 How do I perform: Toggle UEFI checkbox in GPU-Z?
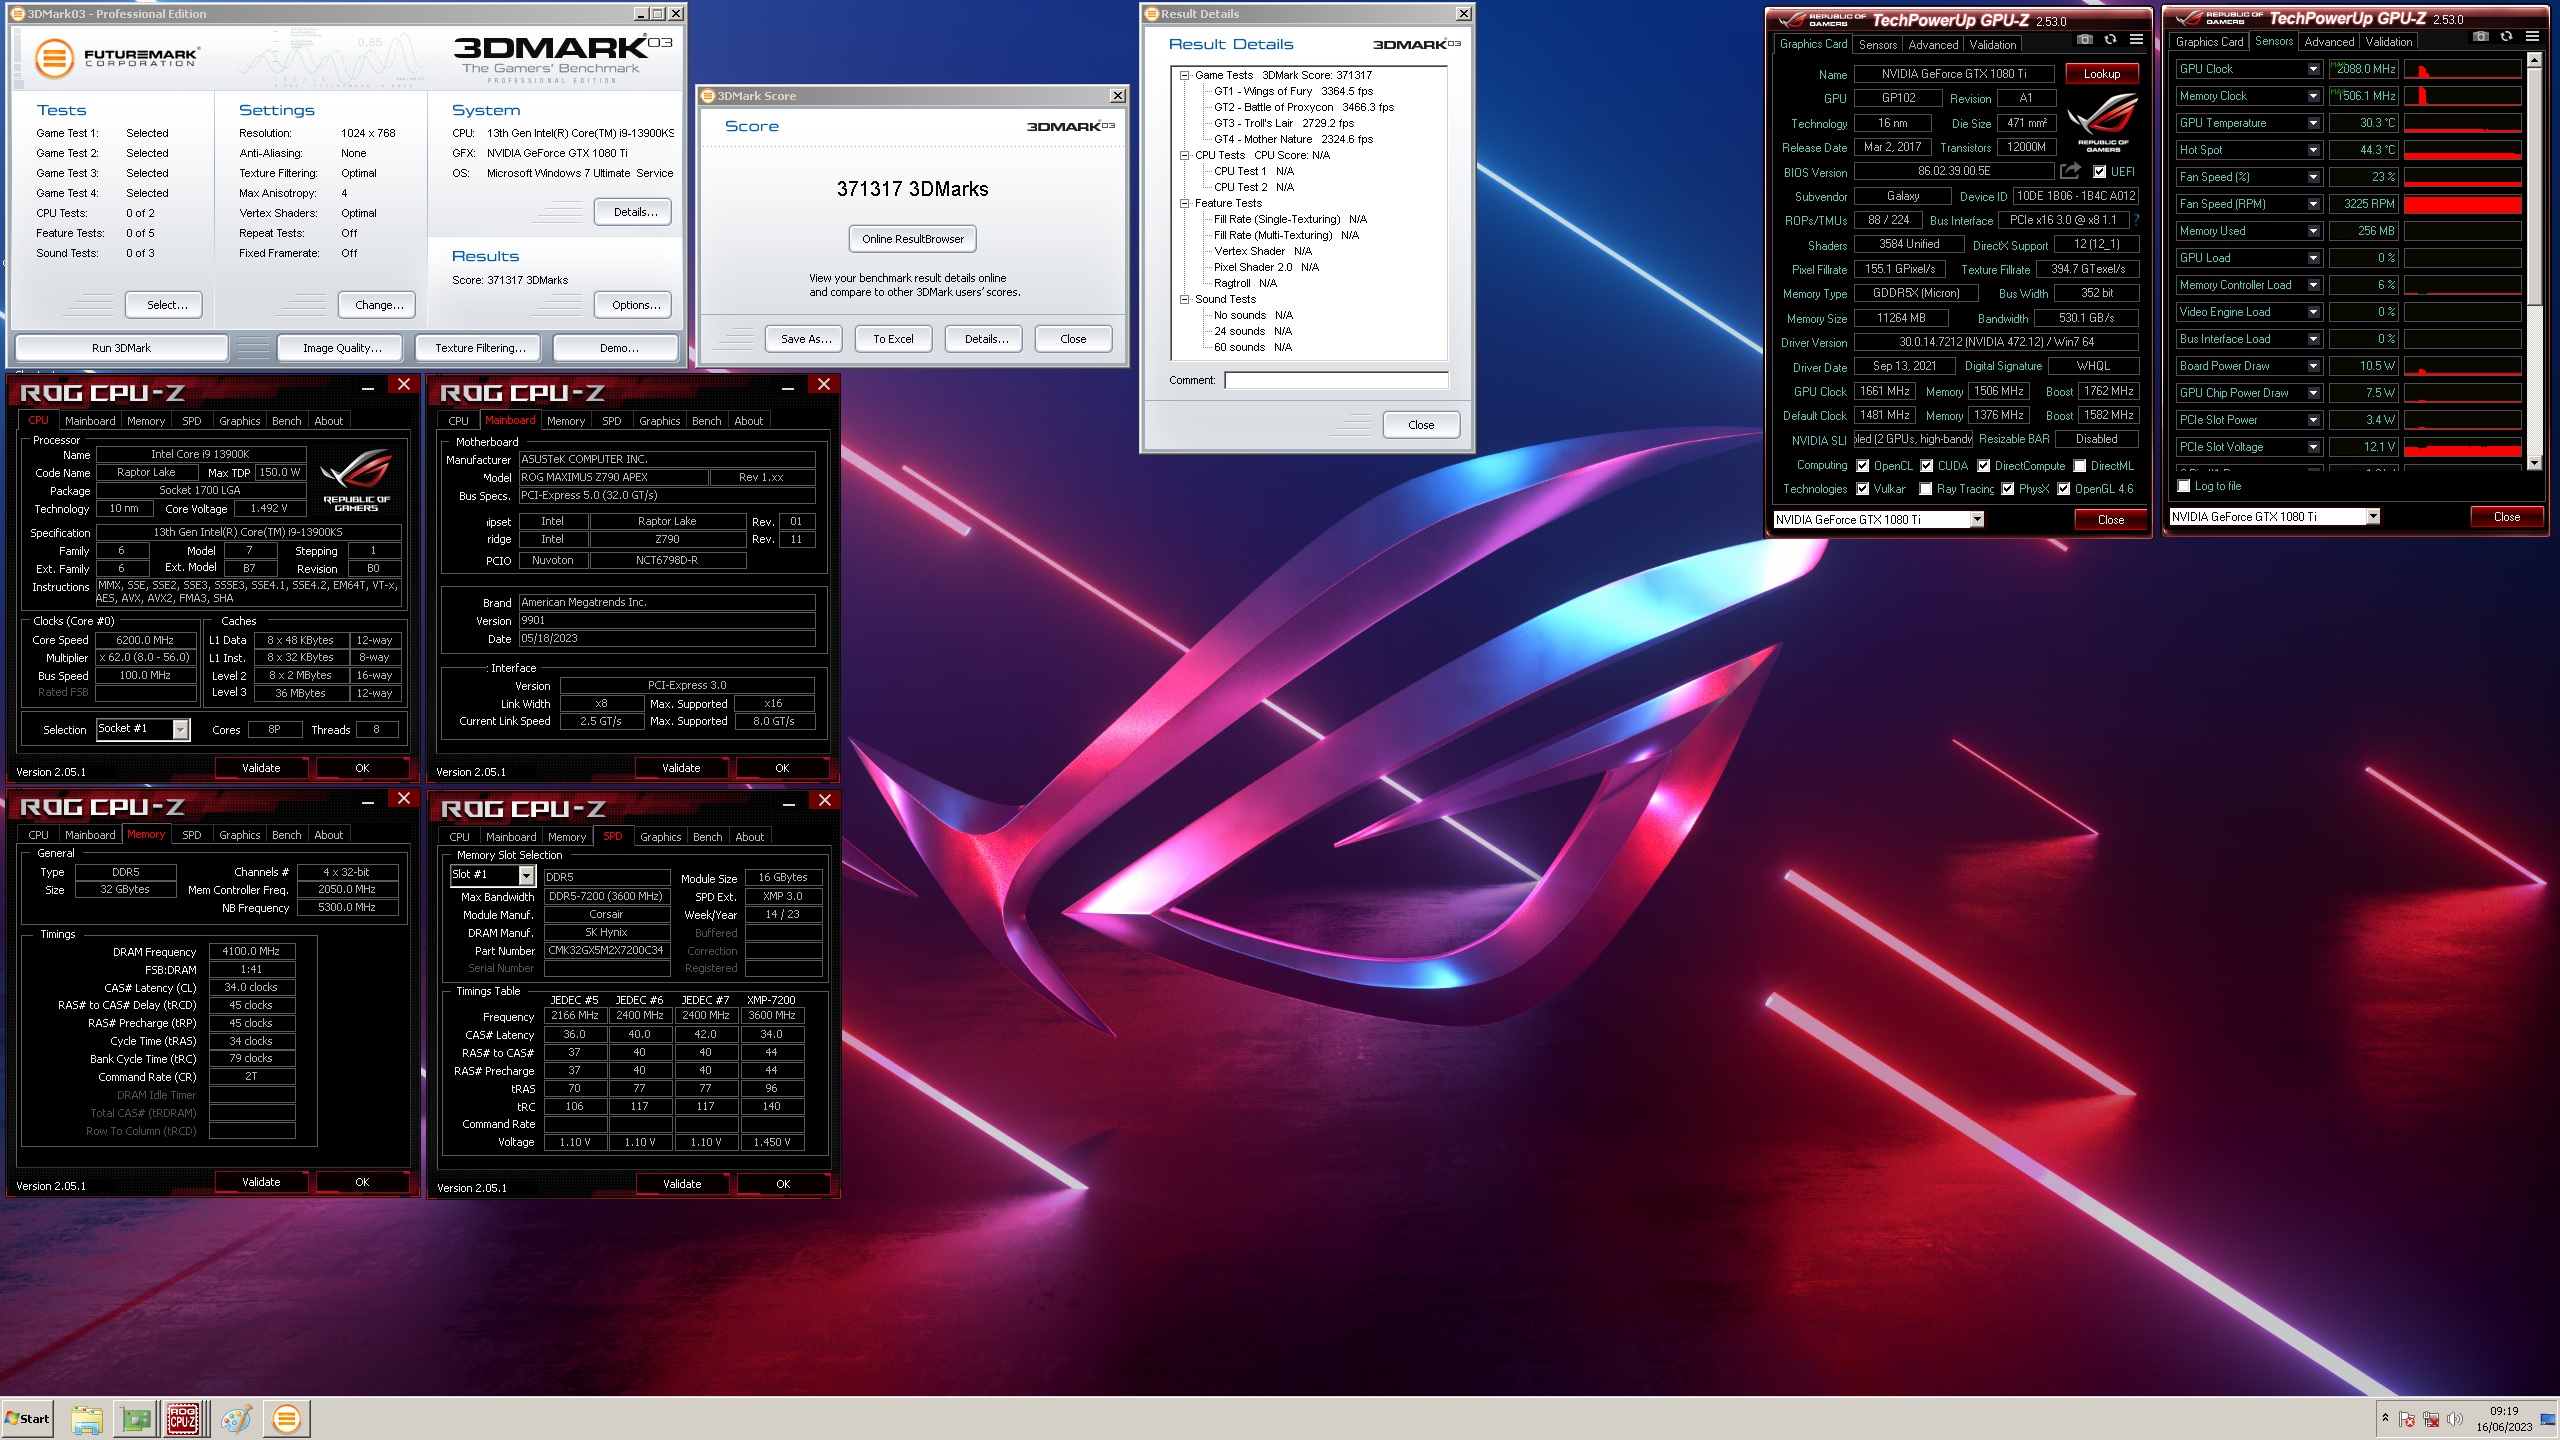click(2100, 172)
